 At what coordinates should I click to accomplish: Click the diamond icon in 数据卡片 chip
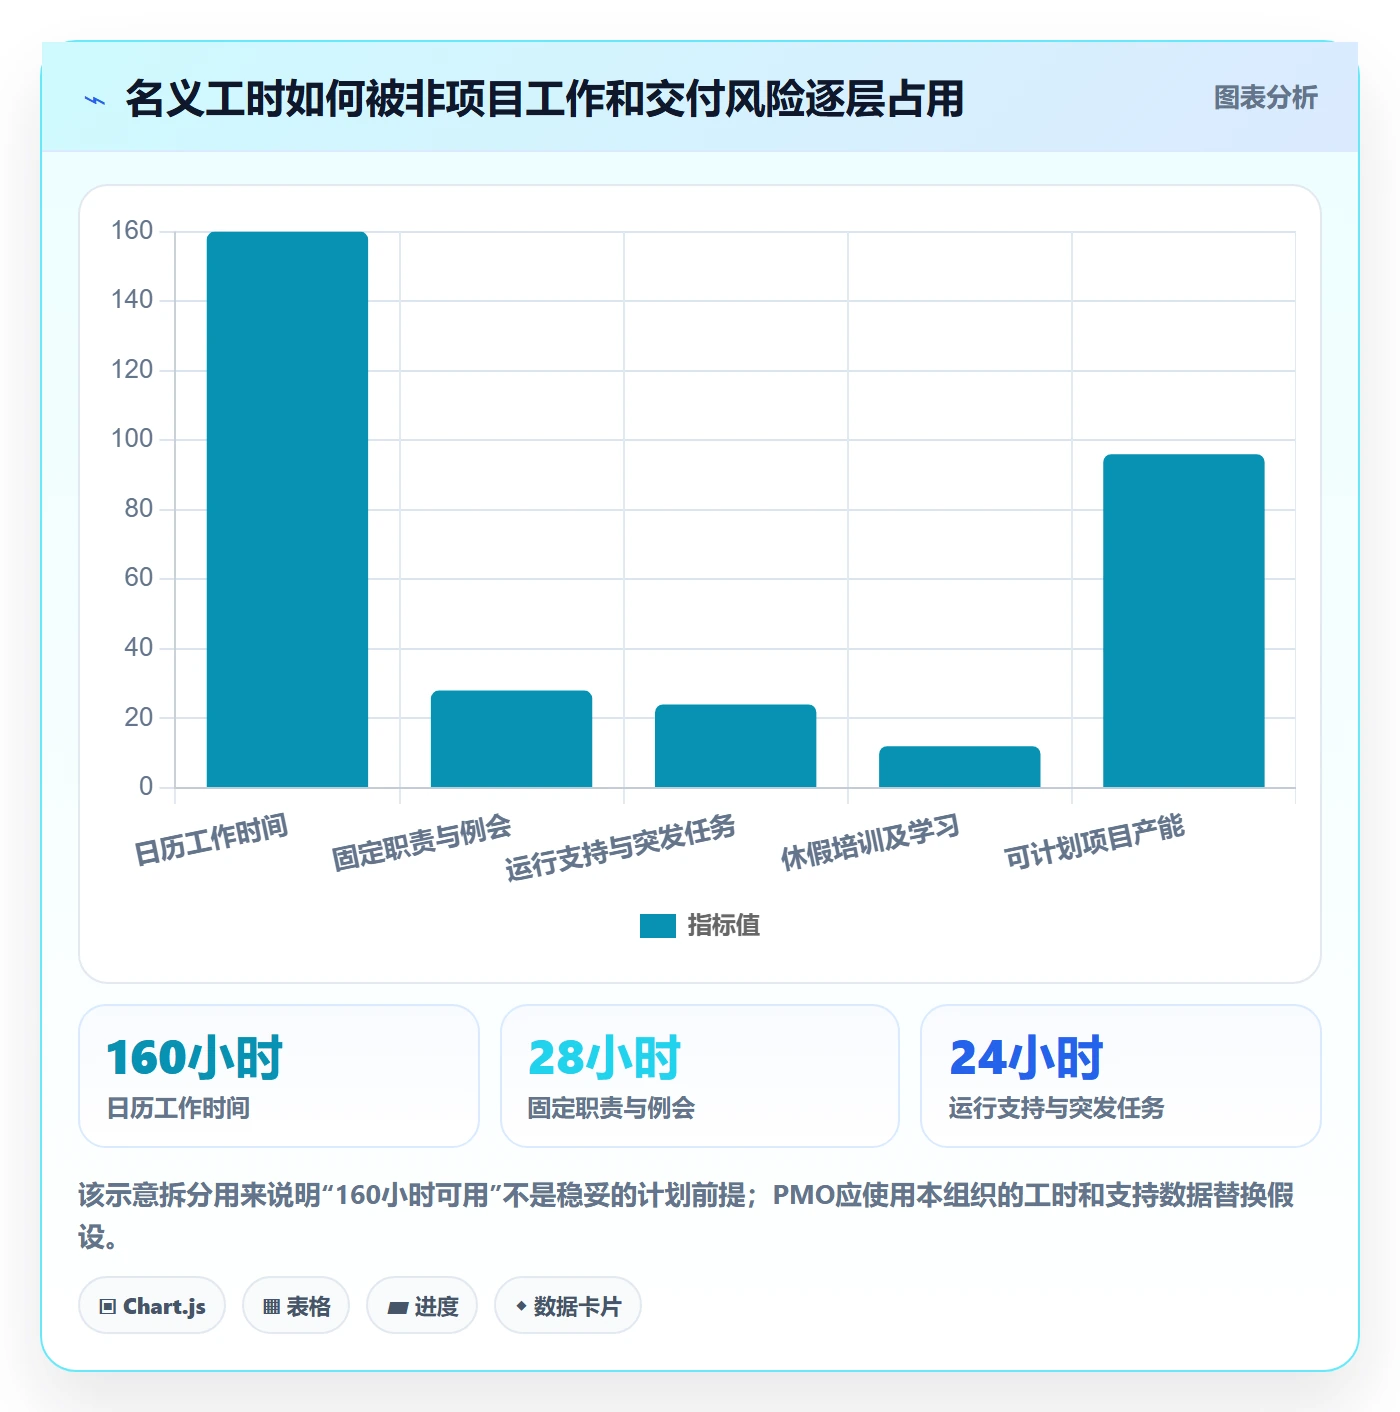click(x=521, y=1306)
